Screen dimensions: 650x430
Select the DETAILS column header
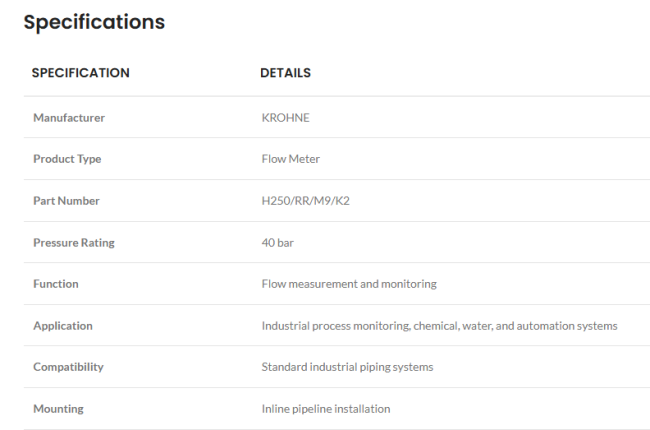[285, 73]
